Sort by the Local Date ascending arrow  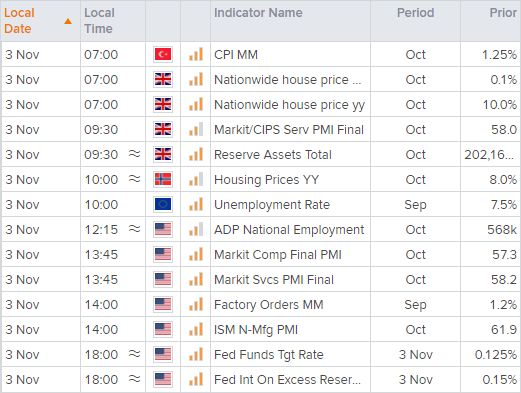(68, 21)
